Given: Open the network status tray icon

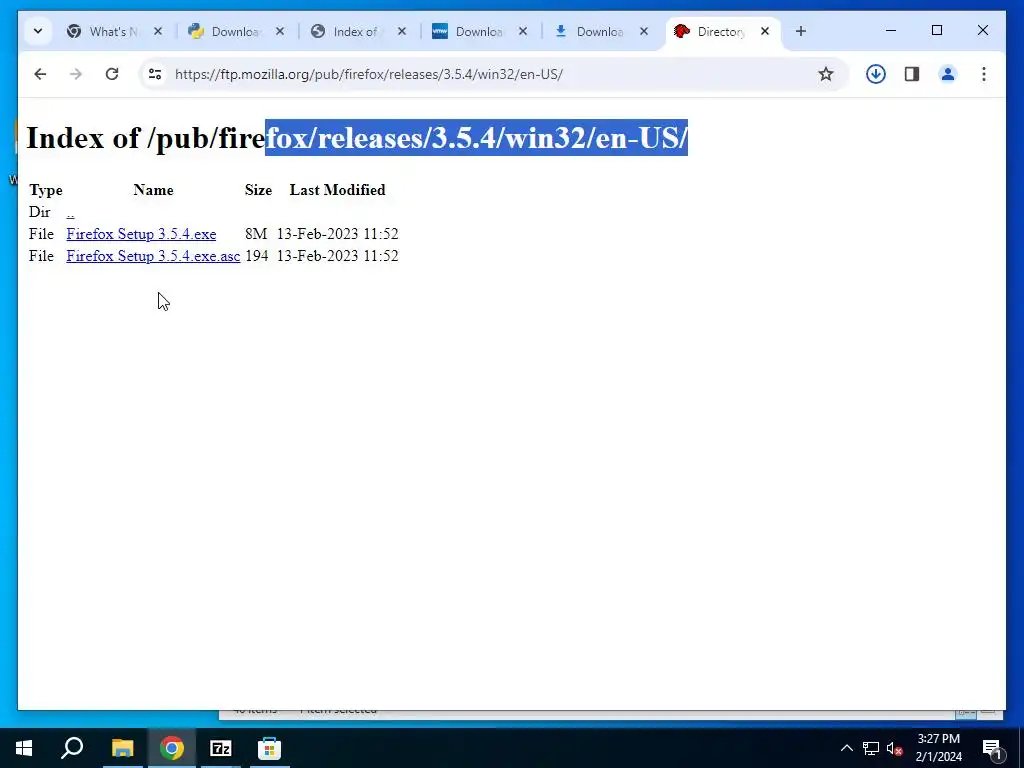Looking at the screenshot, I should tap(871, 748).
